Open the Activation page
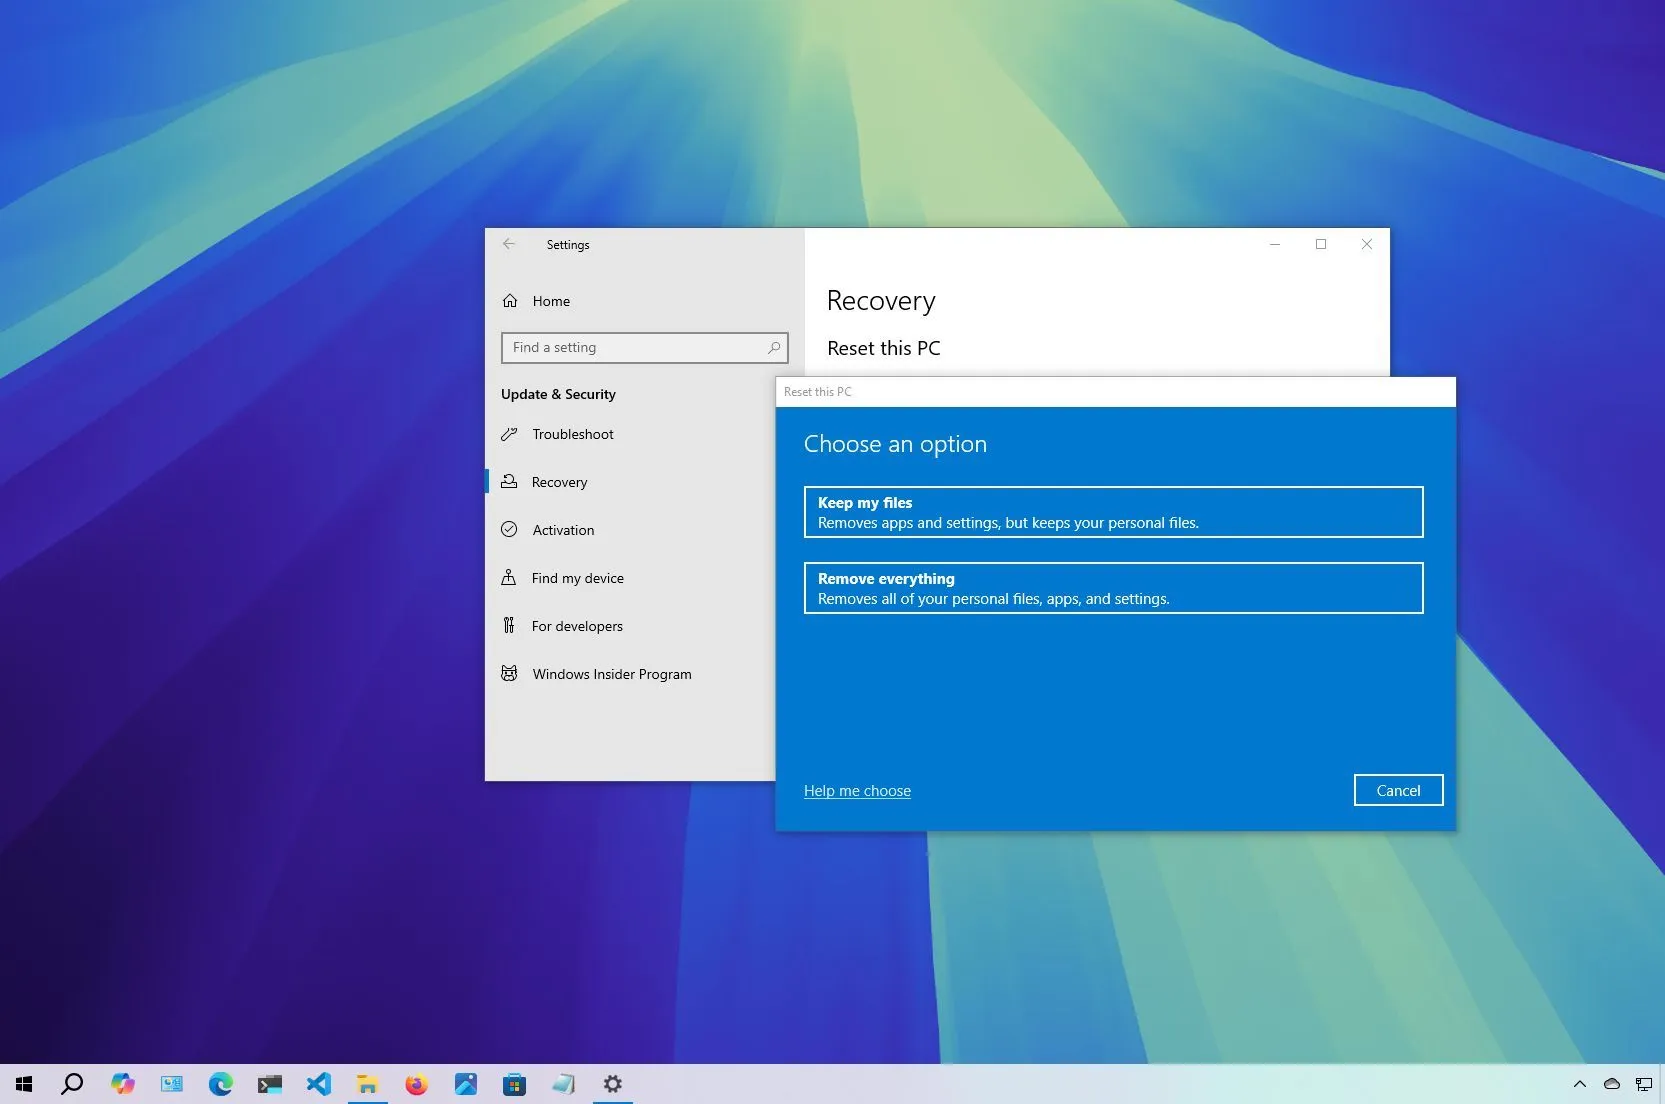 tap(564, 530)
